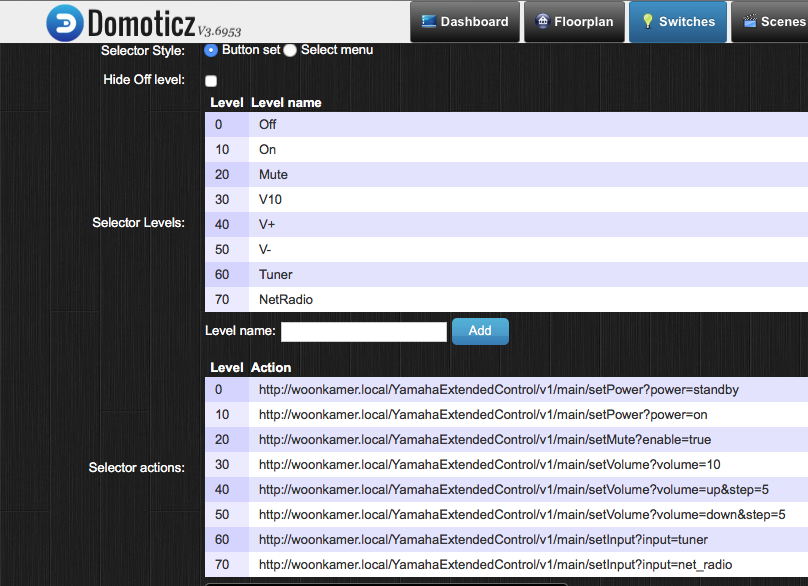Click the Domoticz logo icon
The height and width of the screenshot is (586, 808).
(64, 23)
